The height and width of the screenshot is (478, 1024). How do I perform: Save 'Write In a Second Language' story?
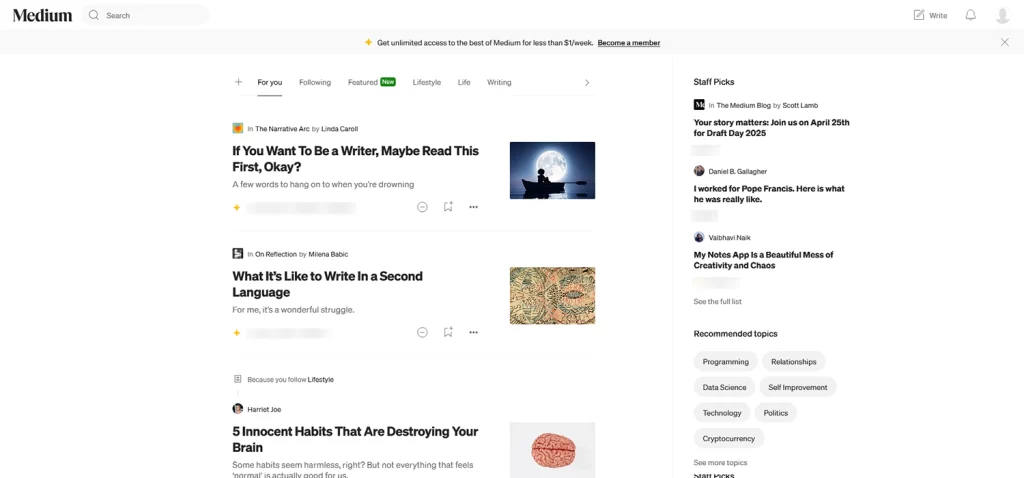[x=448, y=332]
